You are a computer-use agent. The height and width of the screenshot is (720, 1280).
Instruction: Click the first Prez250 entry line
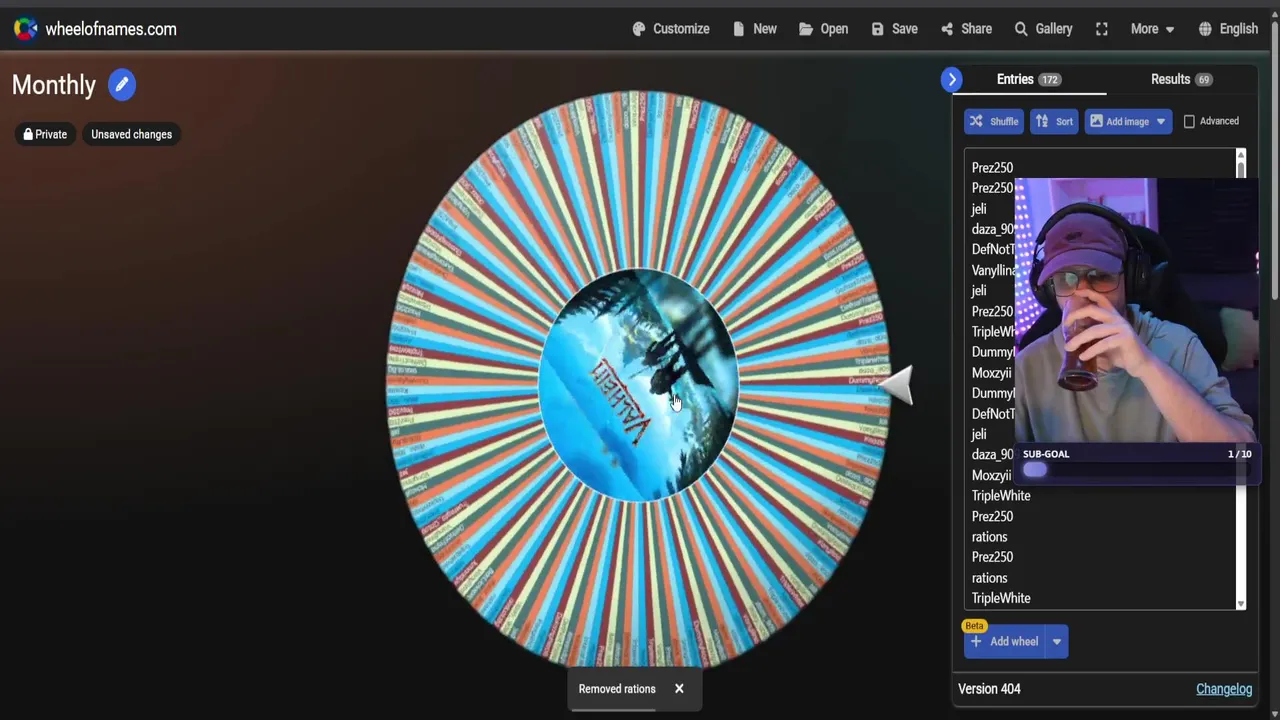(x=992, y=168)
